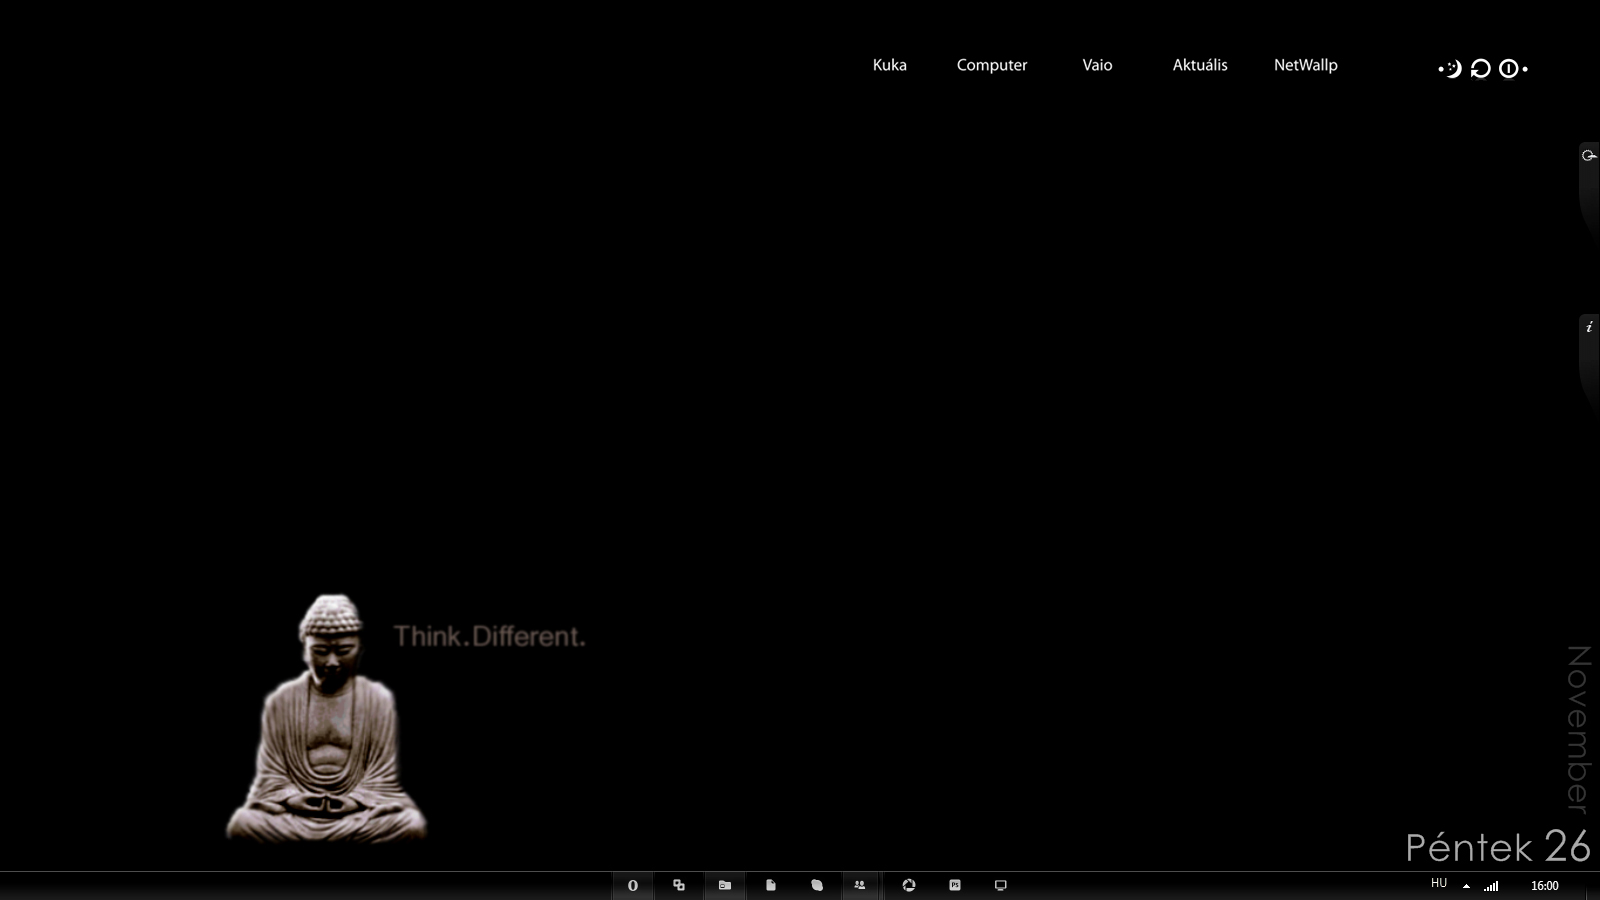The image size is (1600, 900).
Task: Click the circular arrow restart icon
Action: pos(1480,68)
